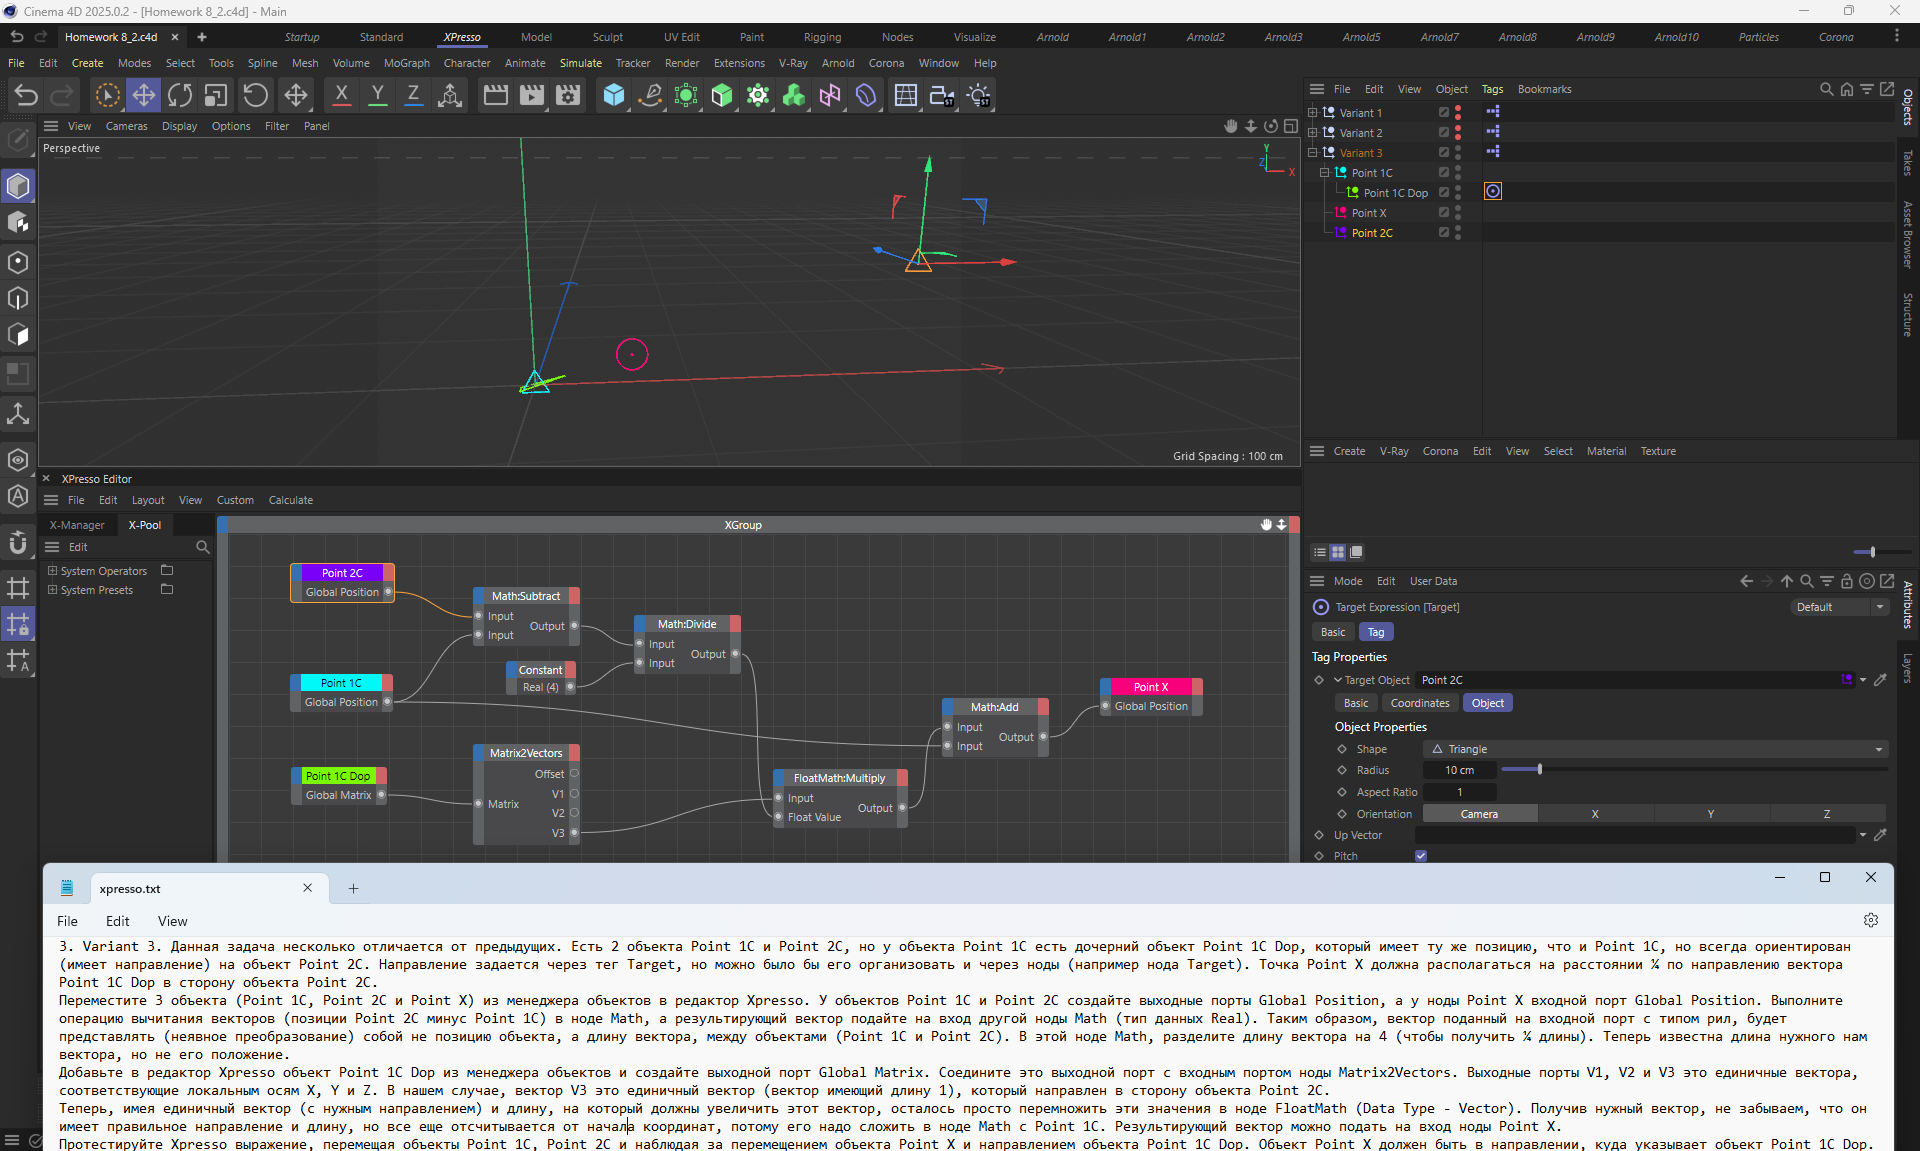This screenshot has height=1151, width=1920.
Task: Open the Simulate menu
Action: (580, 63)
